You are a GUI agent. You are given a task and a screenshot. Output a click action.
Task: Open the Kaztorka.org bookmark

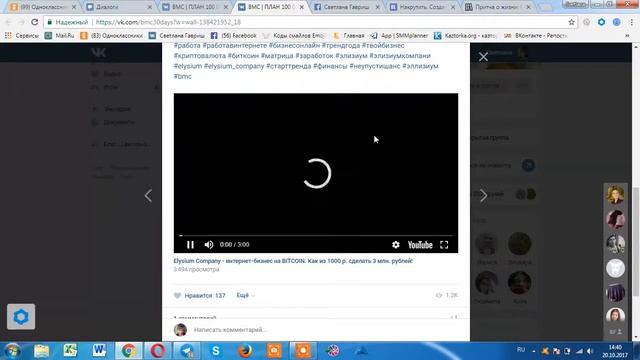(465, 36)
